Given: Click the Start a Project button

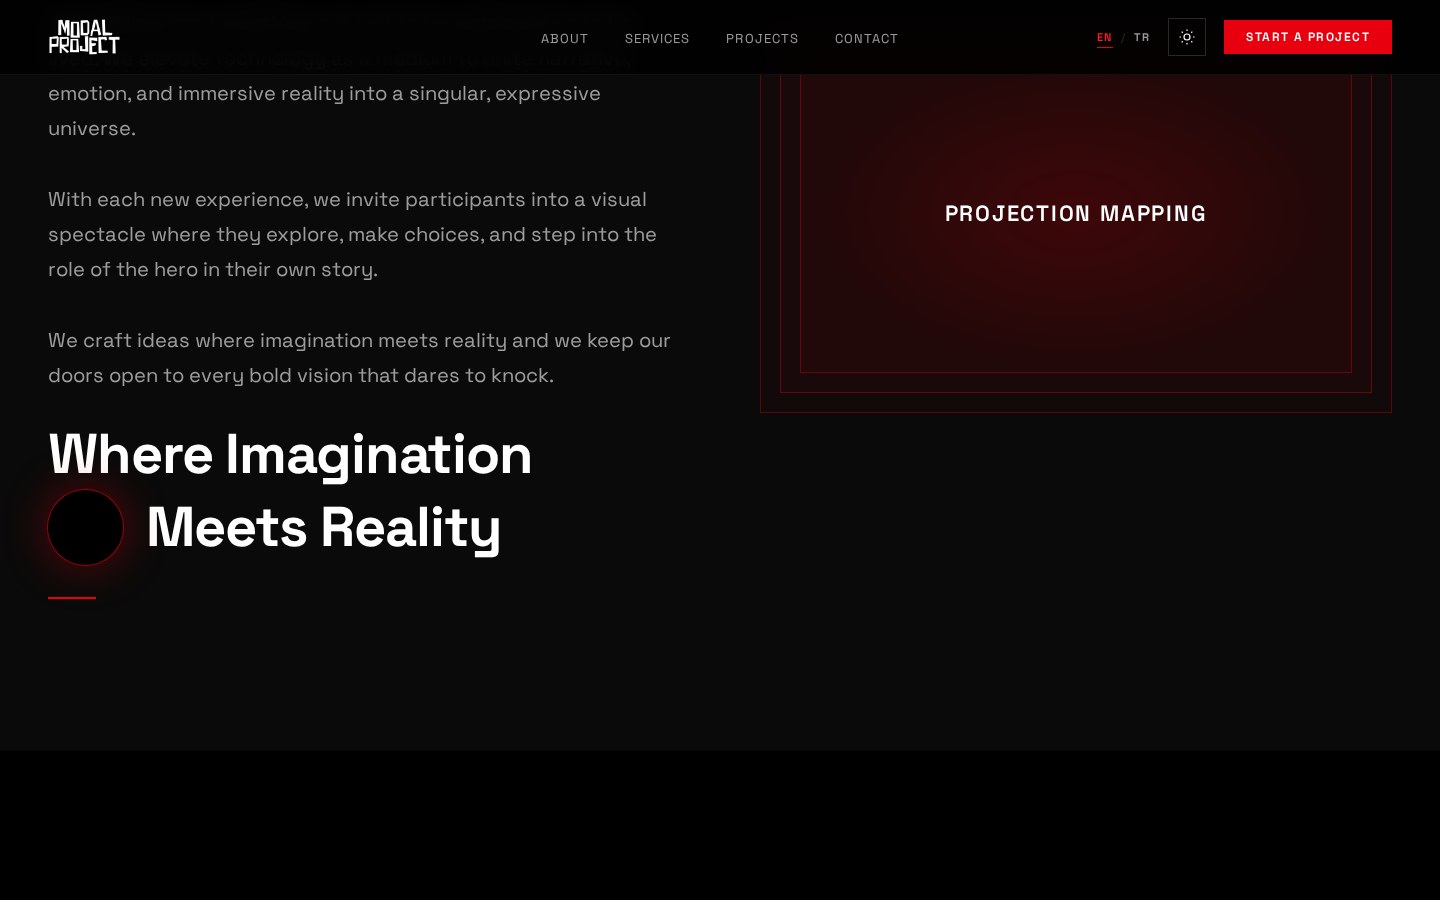Looking at the screenshot, I should click(x=1308, y=37).
